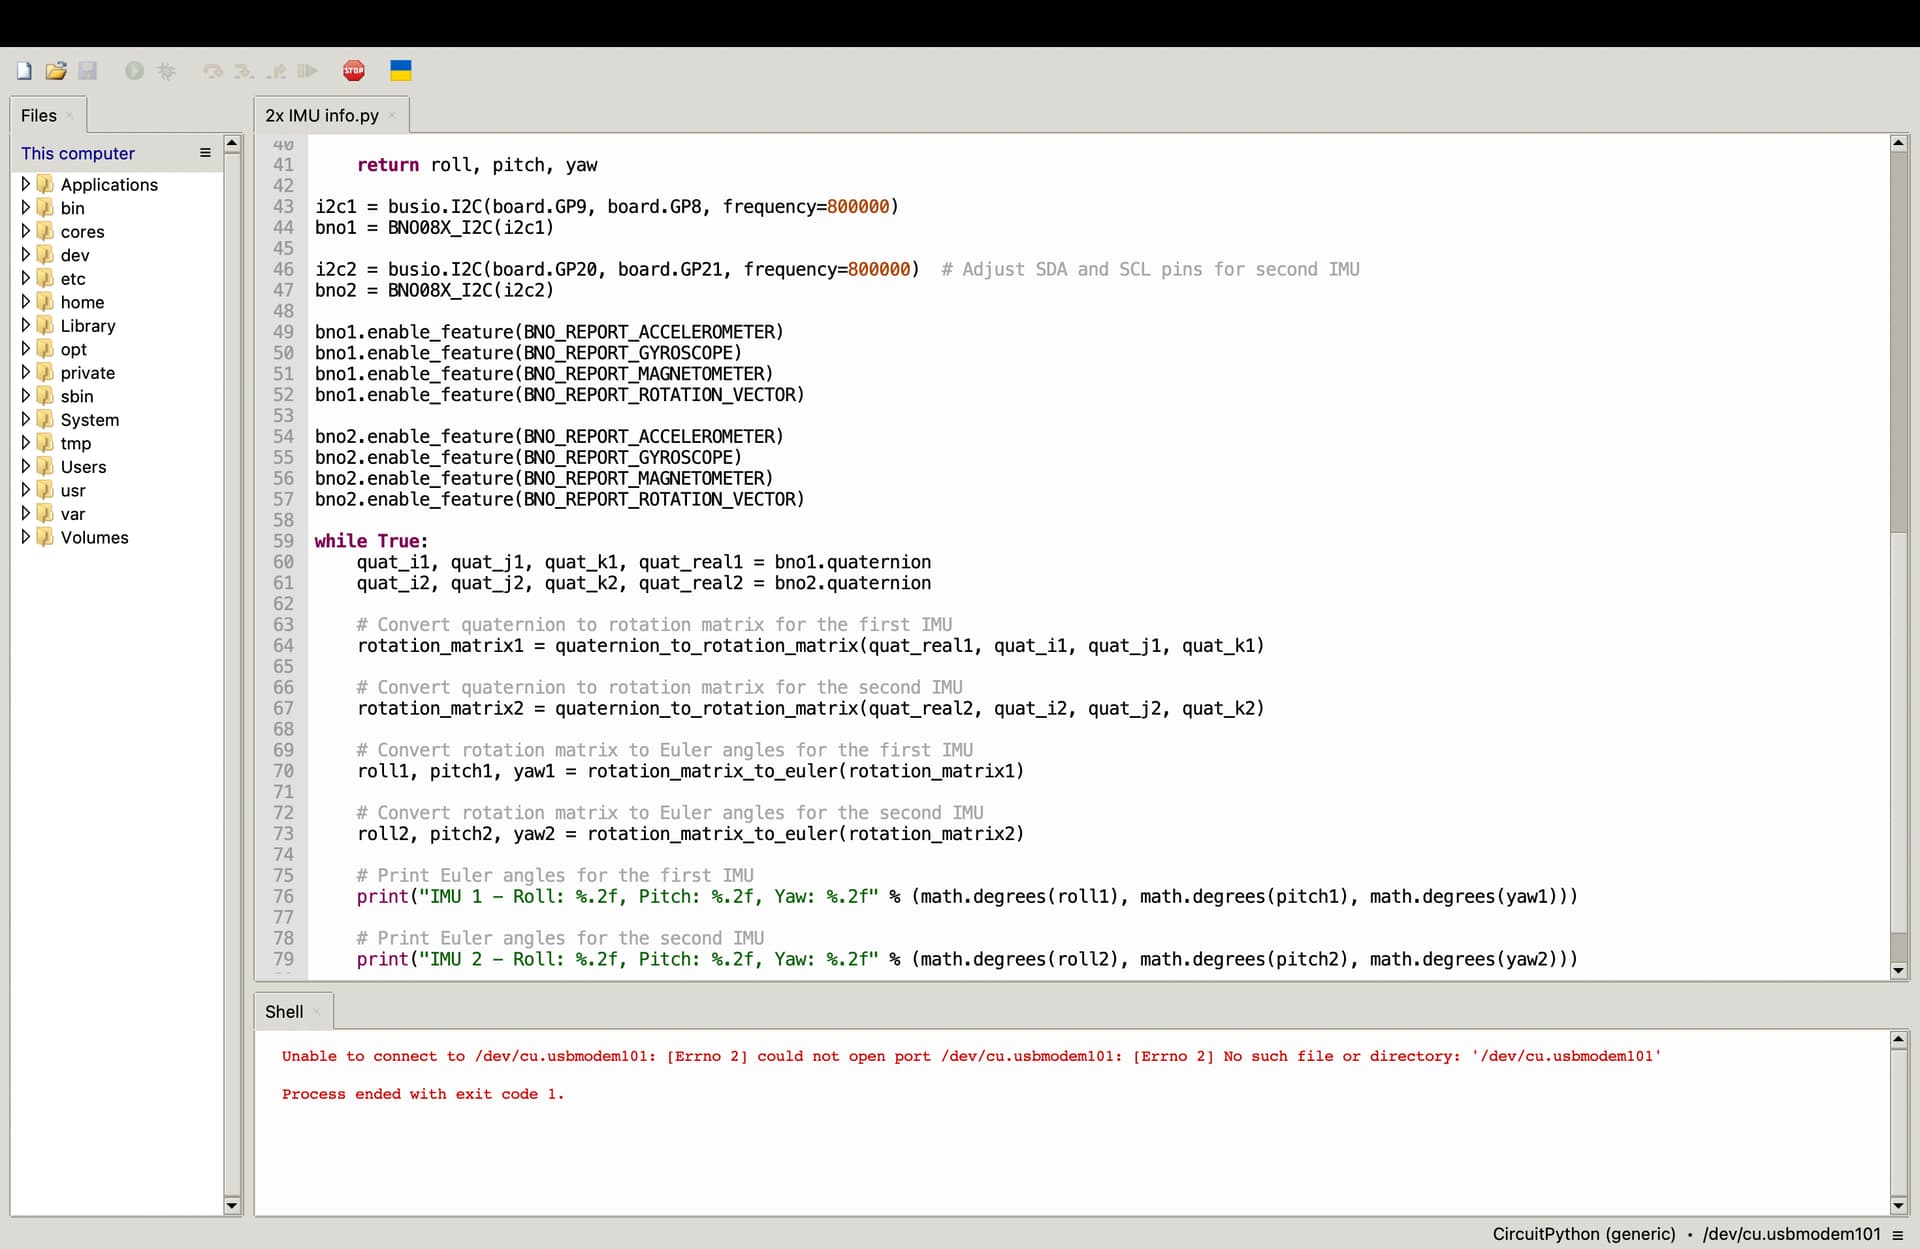This screenshot has height=1249, width=1920.
Task: Click the 'Adjust SDA and SCL pins' comment
Action: pos(1150,269)
